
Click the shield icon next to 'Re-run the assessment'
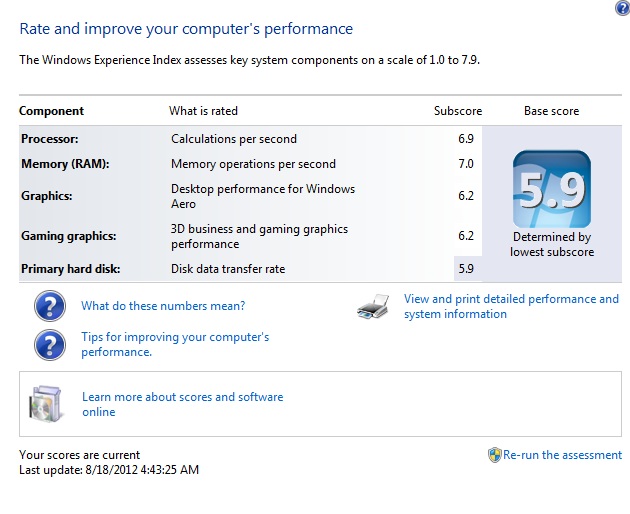coord(495,455)
